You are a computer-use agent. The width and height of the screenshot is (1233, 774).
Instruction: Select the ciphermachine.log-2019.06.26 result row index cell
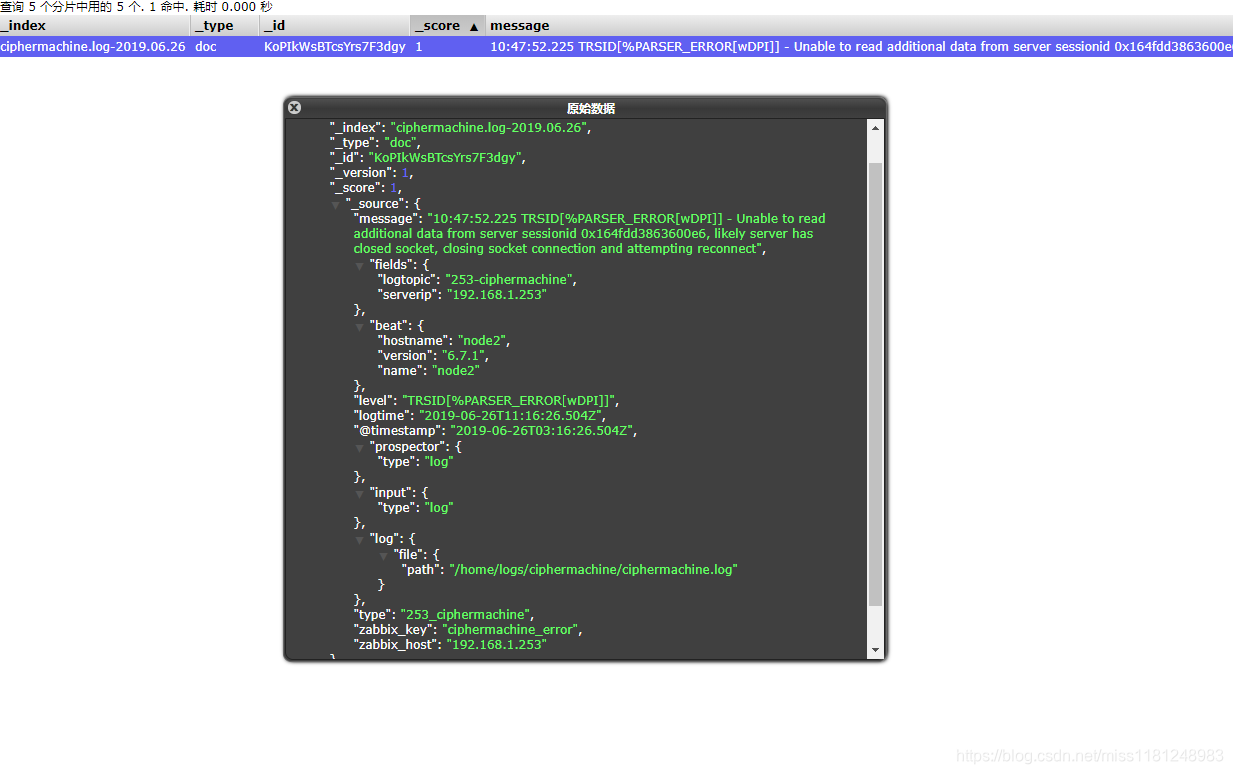click(x=93, y=46)
